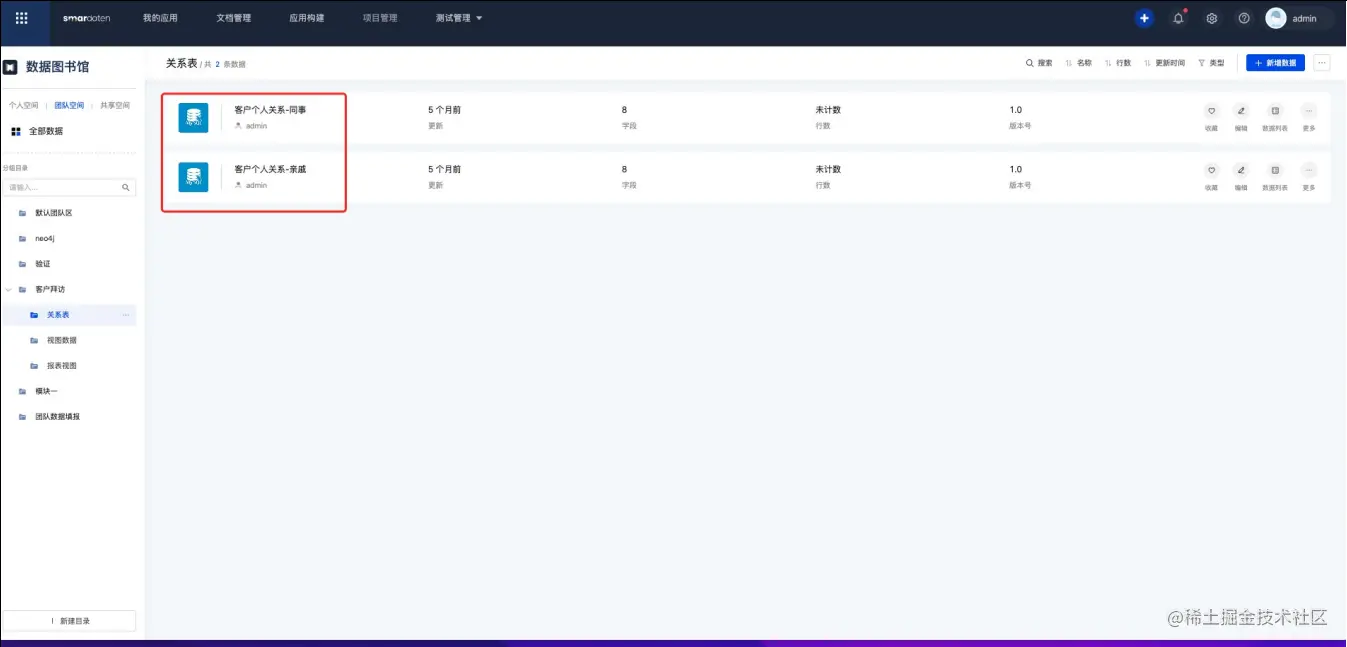Favorite 客户个人关系-亲戚 with heart icon
Screen dimensions: 1347x647
pyautogui.click(x=1211, y=170)
